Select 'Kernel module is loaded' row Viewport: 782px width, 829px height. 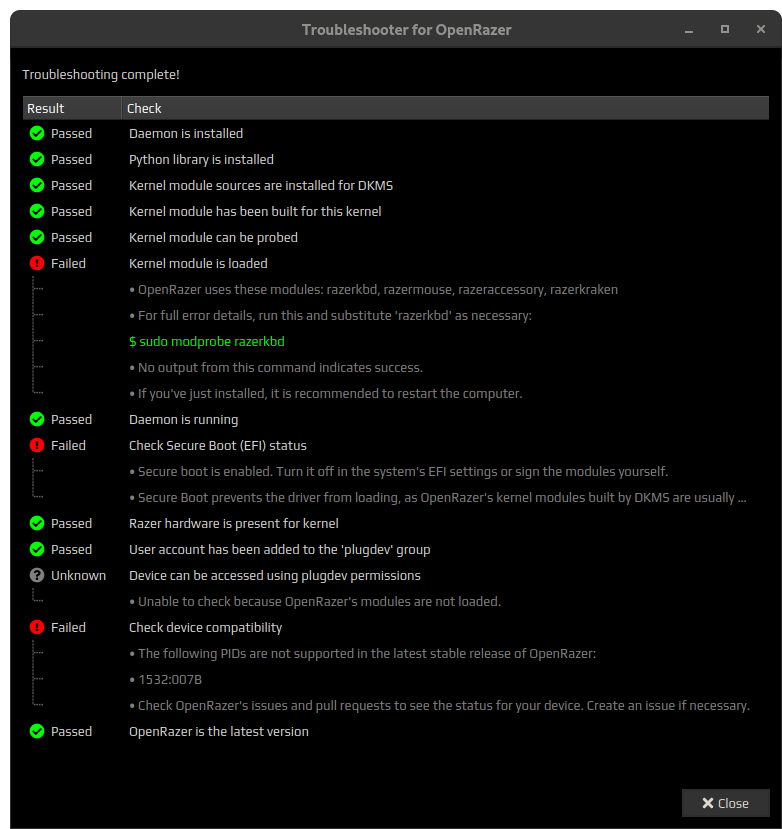pyautogui.click(x=198, y=263)
